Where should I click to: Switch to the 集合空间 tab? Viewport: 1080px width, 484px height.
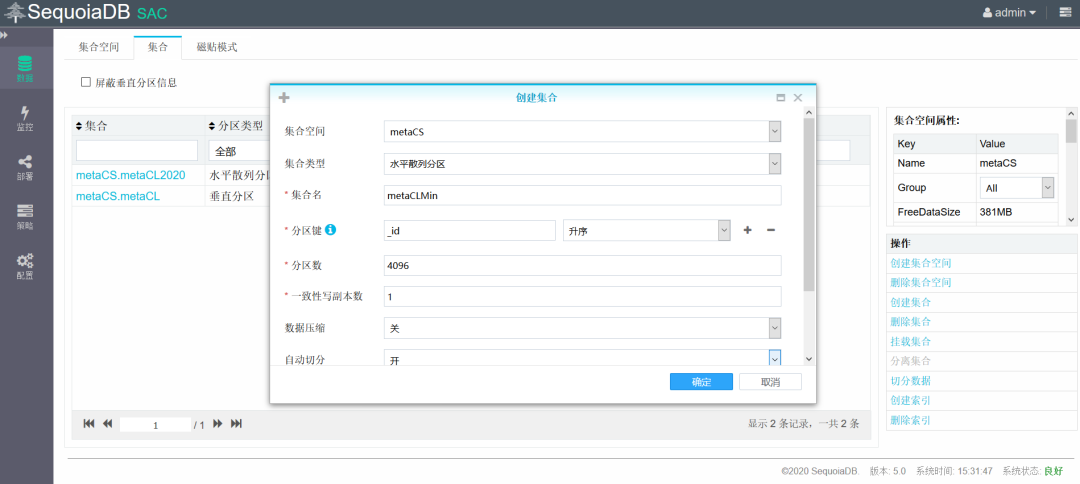click(99, 47)
